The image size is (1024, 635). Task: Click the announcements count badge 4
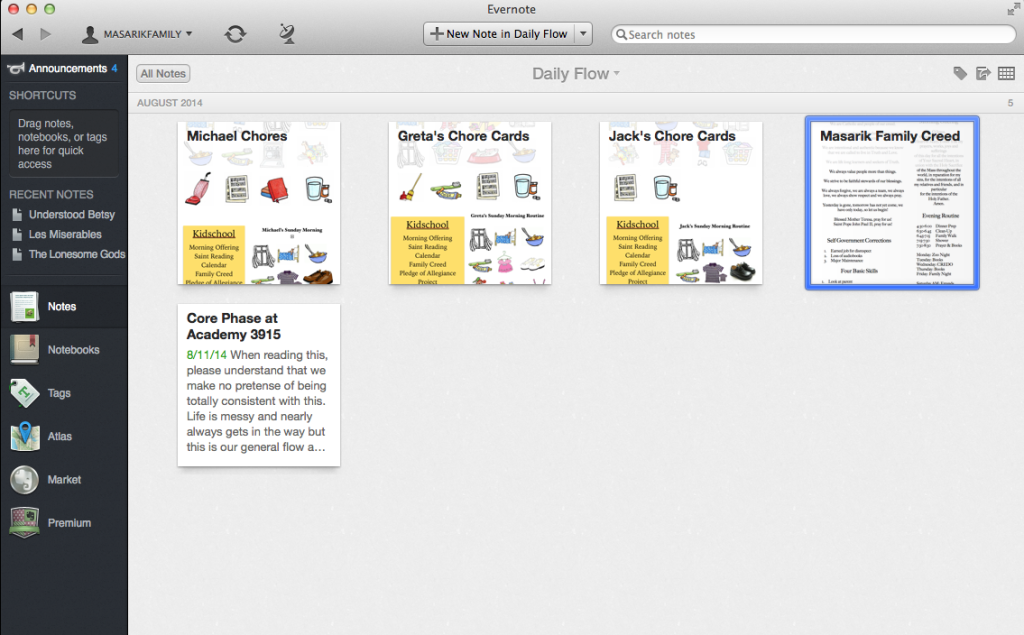tap(114, 68)
